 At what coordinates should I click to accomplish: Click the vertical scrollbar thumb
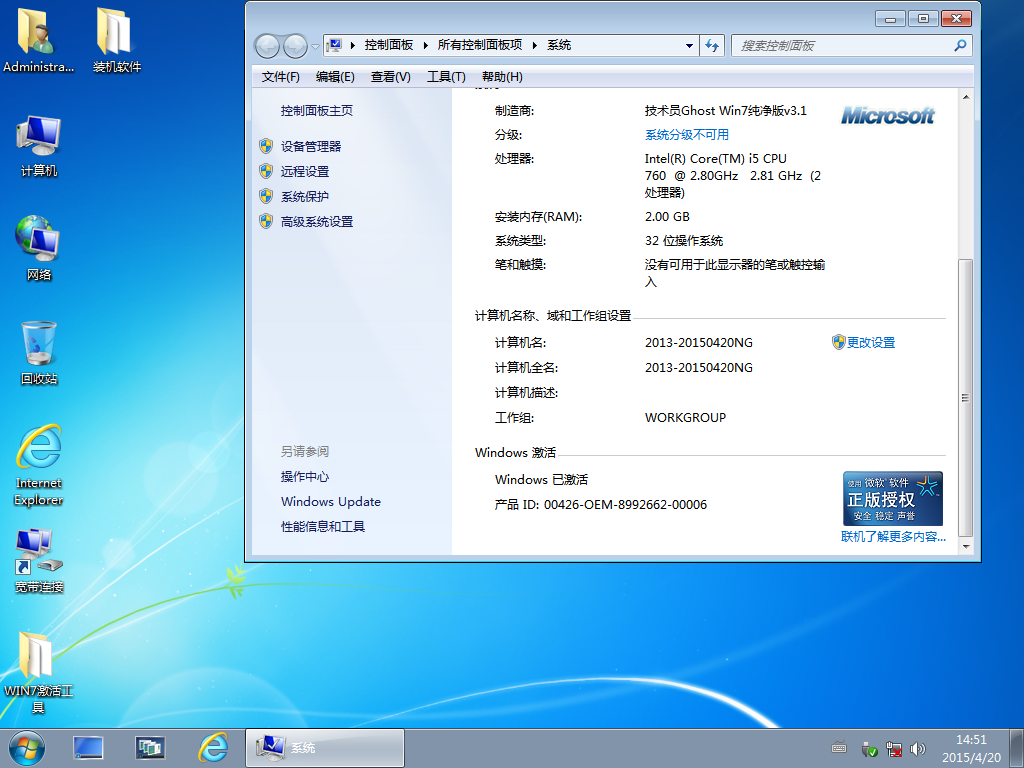point(965,398)
